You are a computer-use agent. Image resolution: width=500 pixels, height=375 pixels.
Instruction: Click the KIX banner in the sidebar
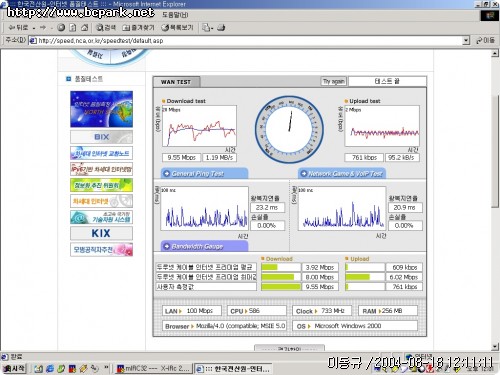[101, 233]
